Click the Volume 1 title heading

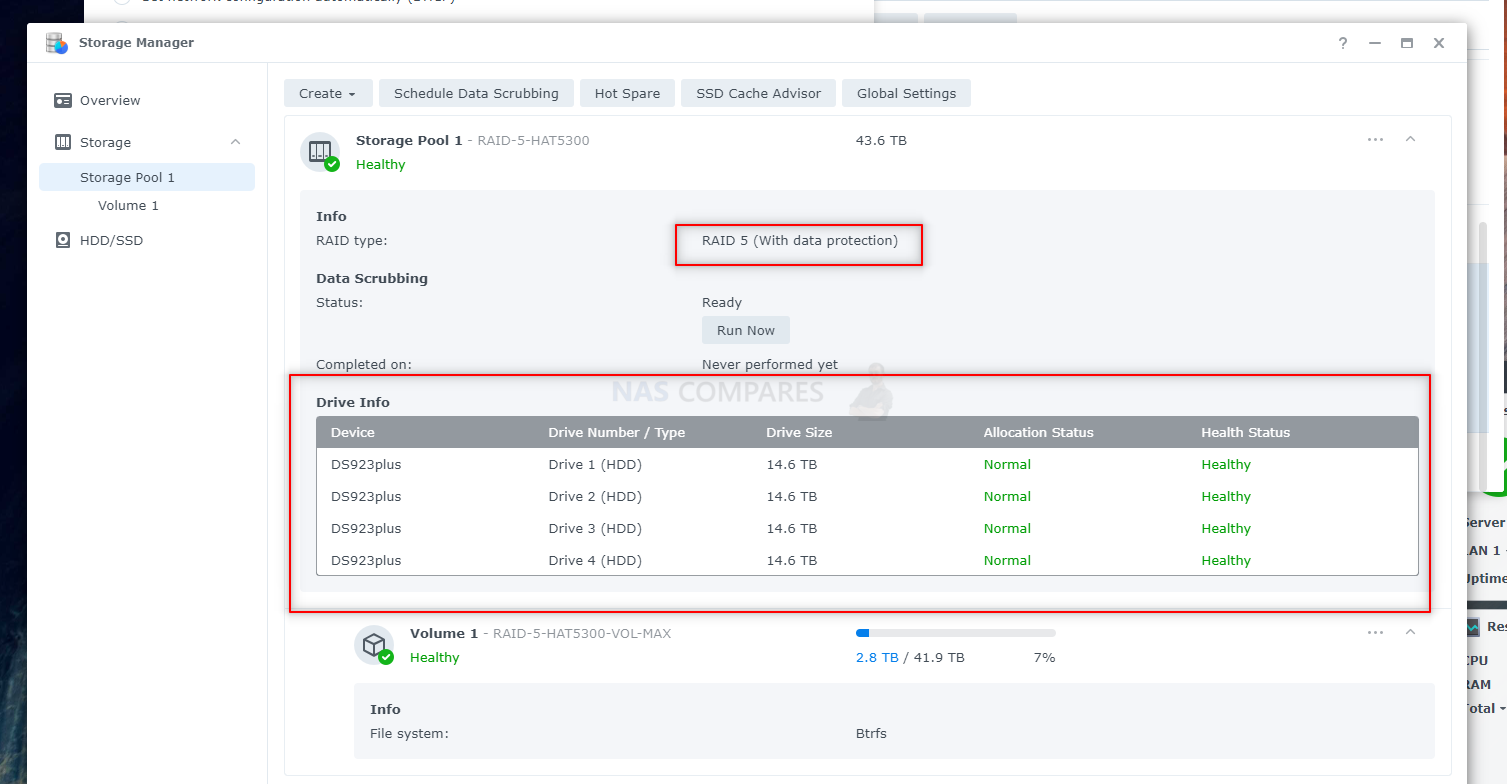pyautogui.click(x=444, y=633)
